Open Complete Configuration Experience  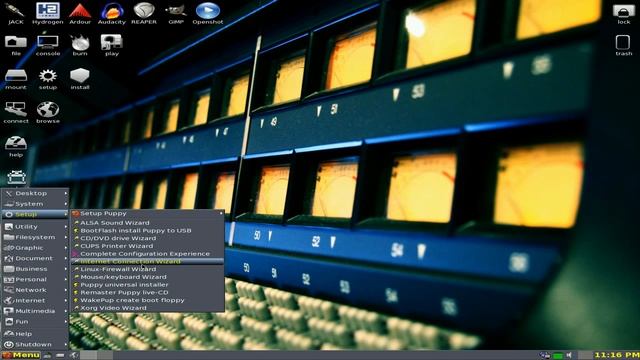click(x=147, y=254)
